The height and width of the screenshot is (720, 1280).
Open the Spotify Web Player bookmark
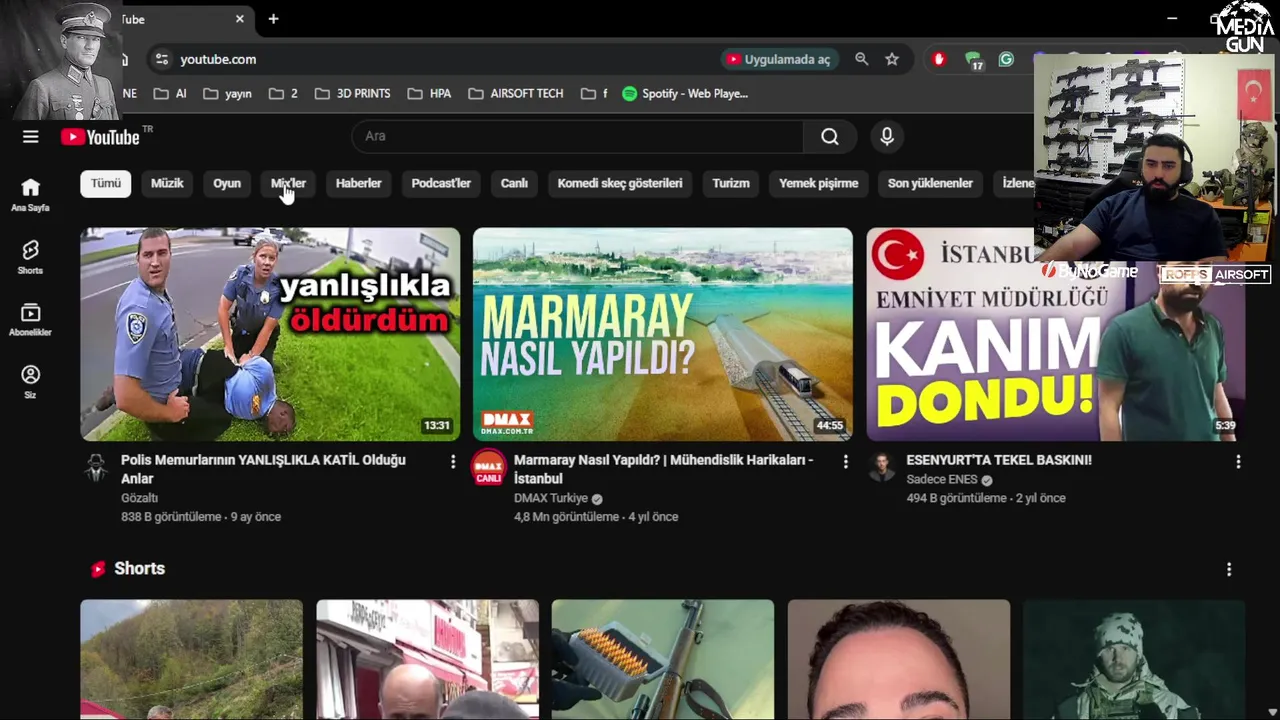click(x=685, y=93)
